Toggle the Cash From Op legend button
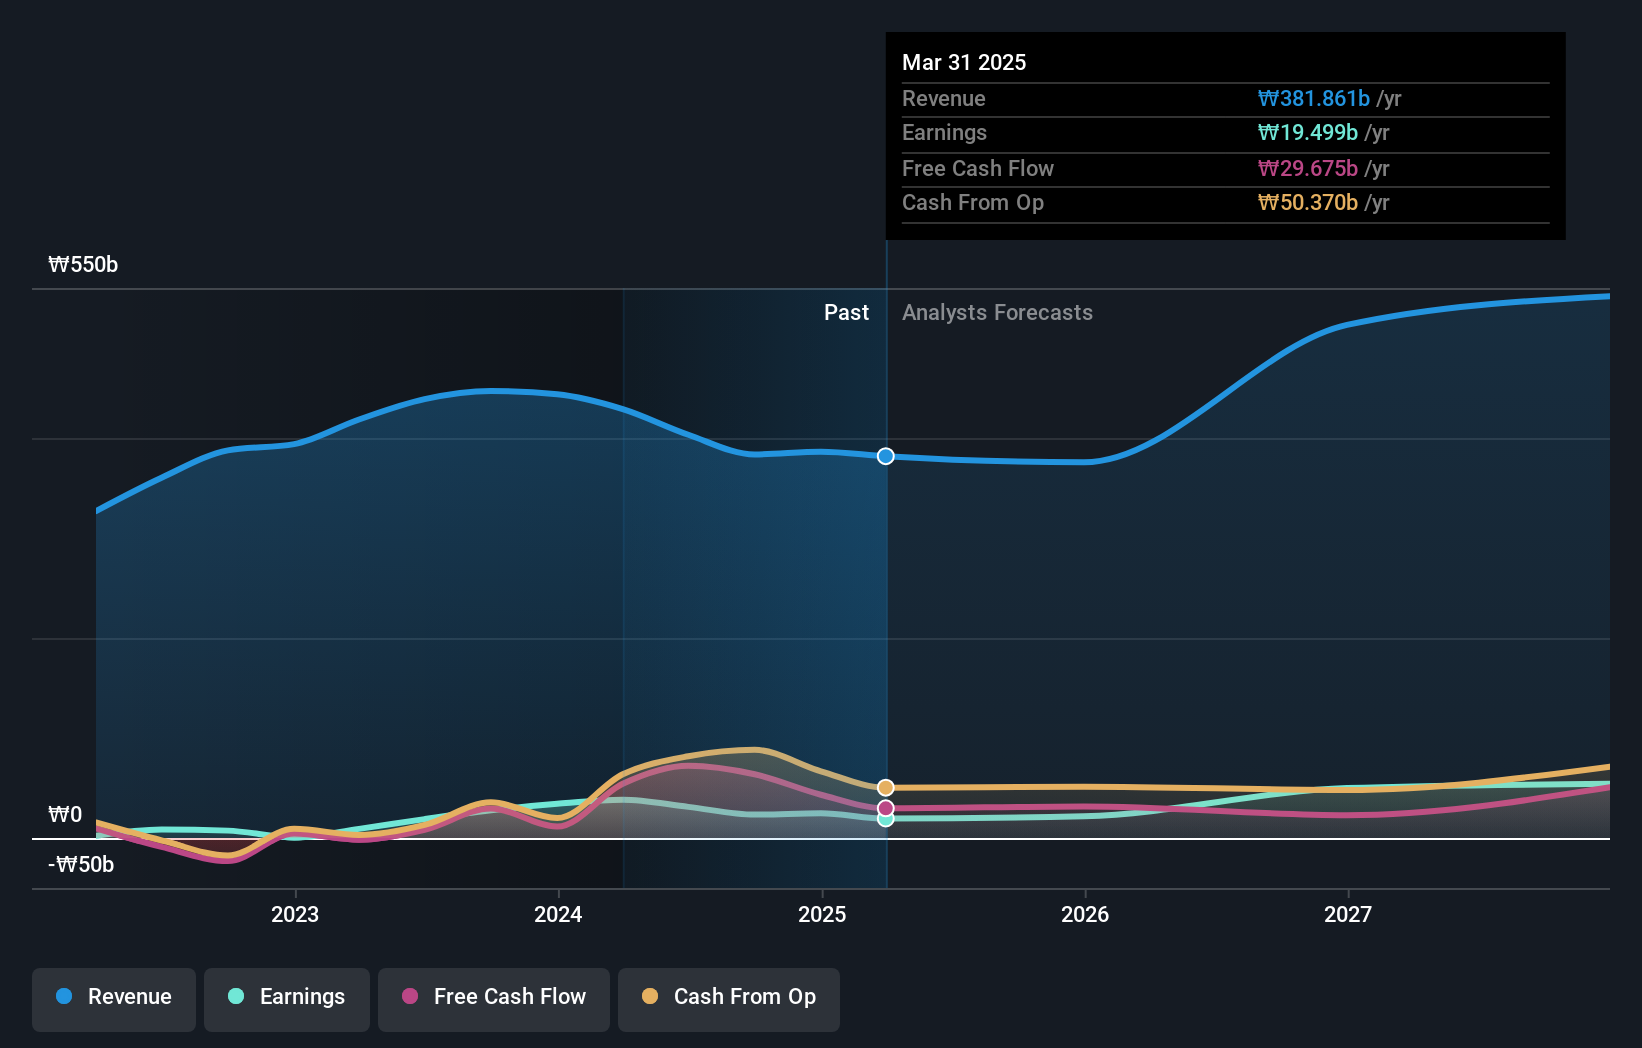Viewport: 1642px width, 1048px height. [729, 999]
